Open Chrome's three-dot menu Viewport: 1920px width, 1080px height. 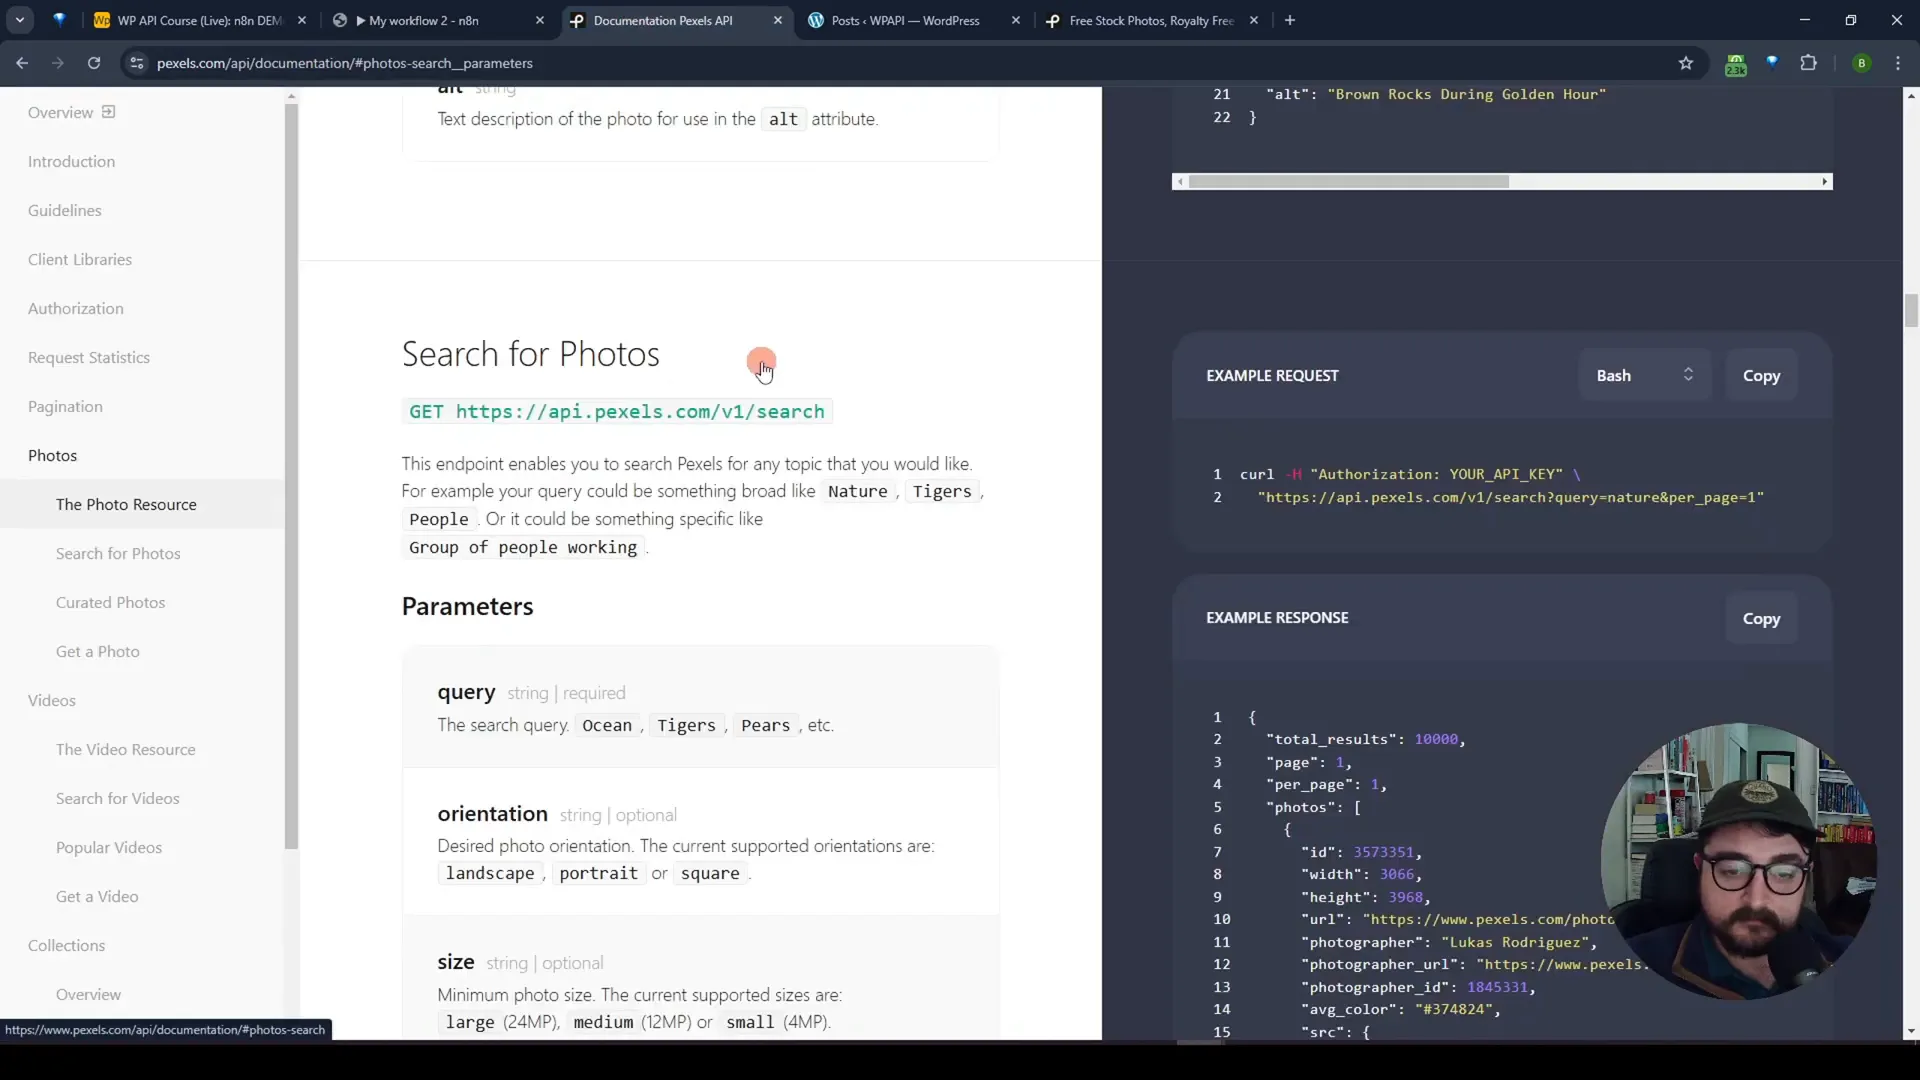click(1898, 63)
